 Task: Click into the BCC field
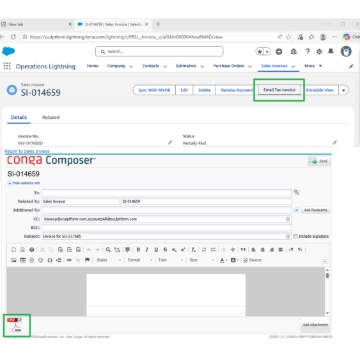(x=166, y=228)
